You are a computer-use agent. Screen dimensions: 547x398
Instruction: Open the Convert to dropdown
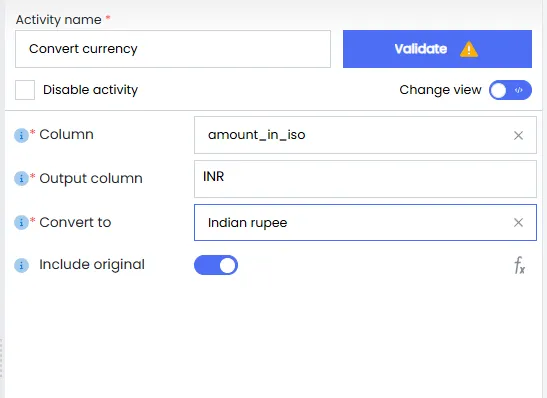click(x=365, y=223)
